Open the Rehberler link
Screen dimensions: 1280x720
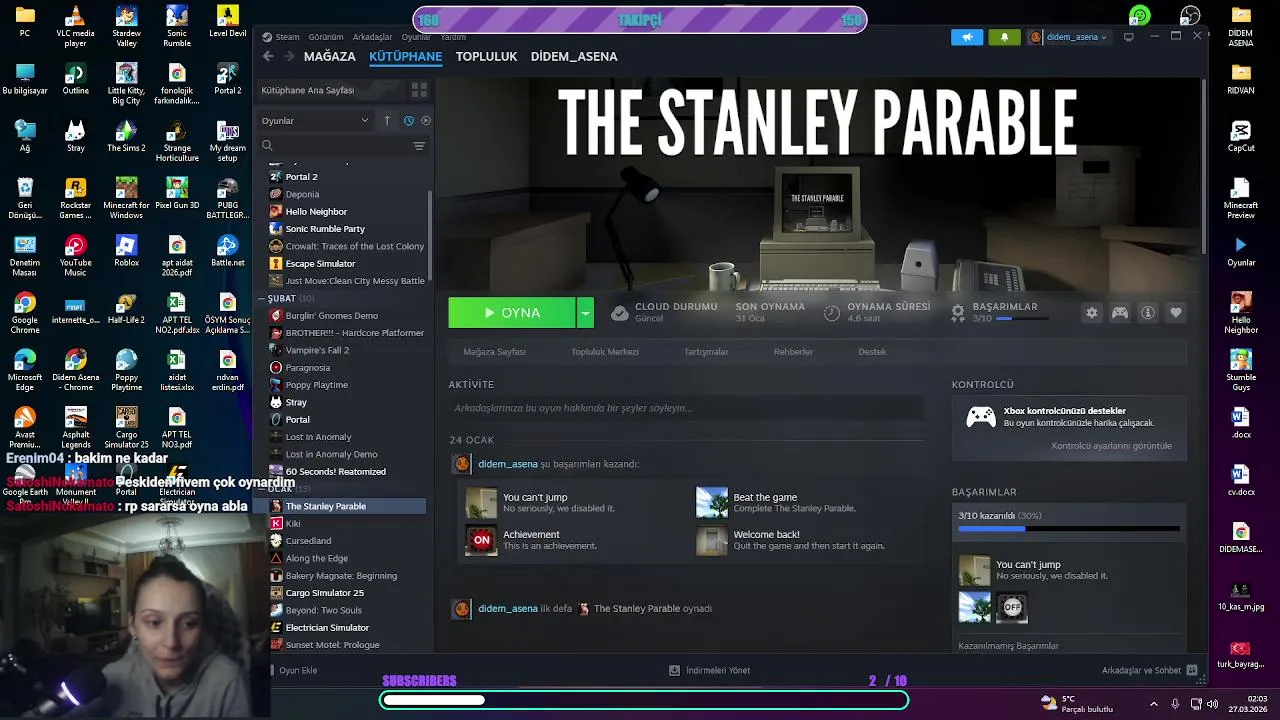[x=793, y=352]
